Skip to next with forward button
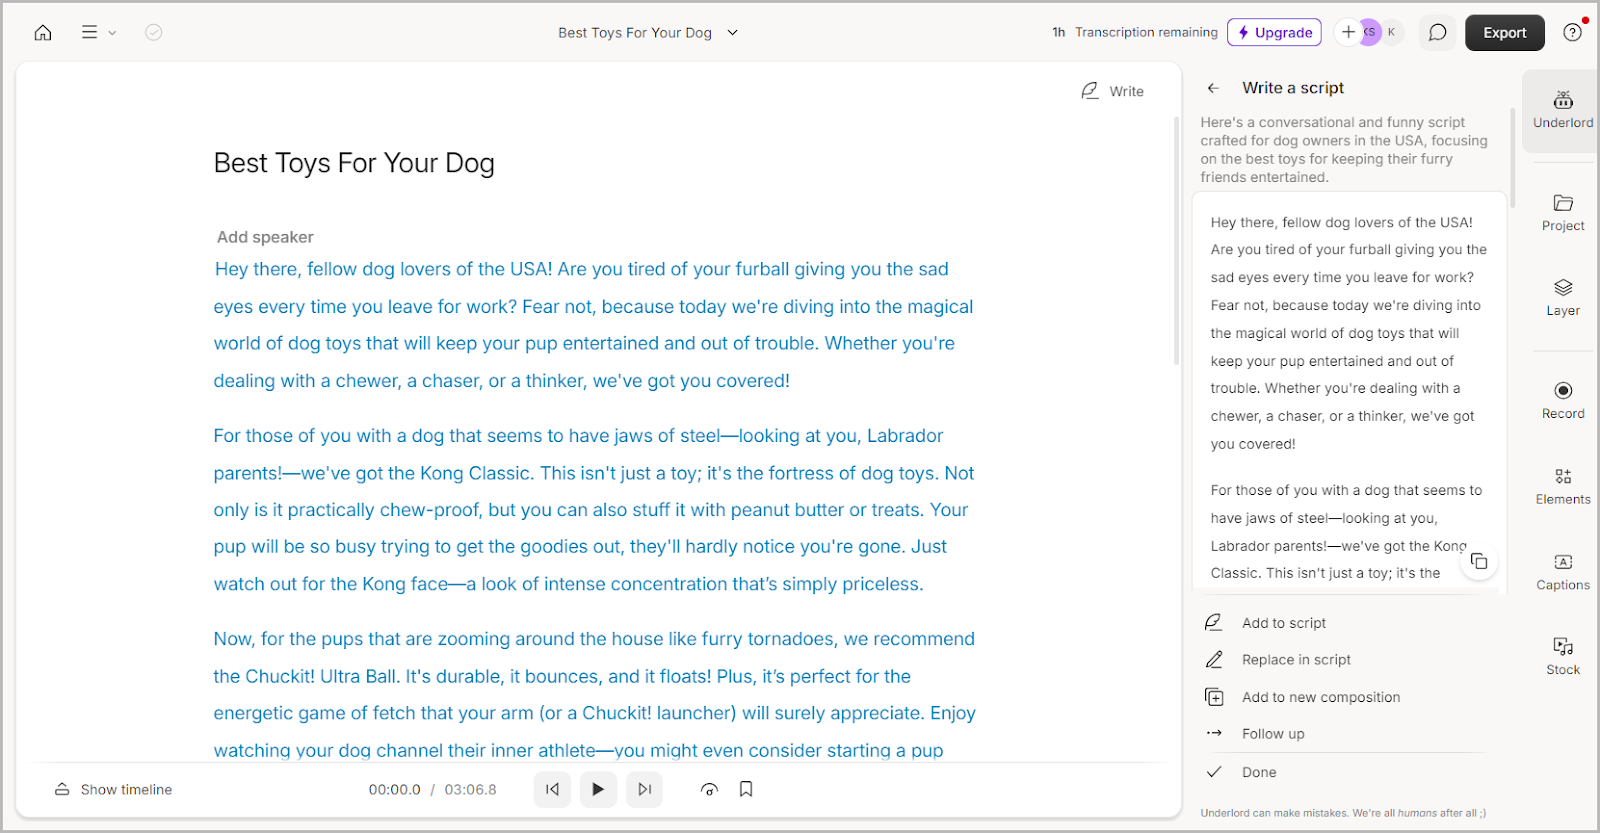Image resolution: width=1600 pixels, height=833 pixels. 644,789
